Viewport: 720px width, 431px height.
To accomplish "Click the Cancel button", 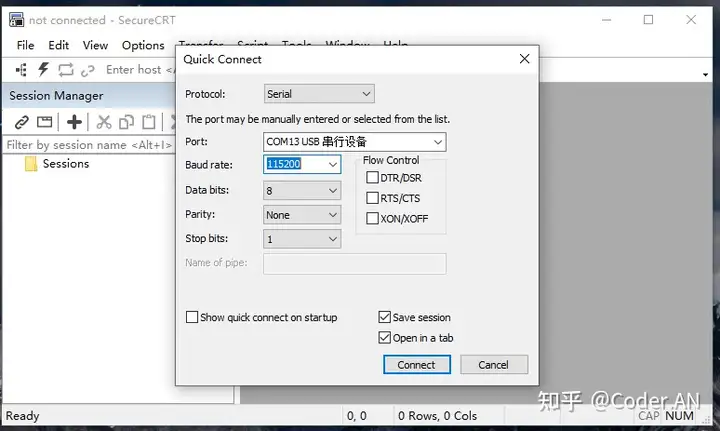I will coord(494,365).
